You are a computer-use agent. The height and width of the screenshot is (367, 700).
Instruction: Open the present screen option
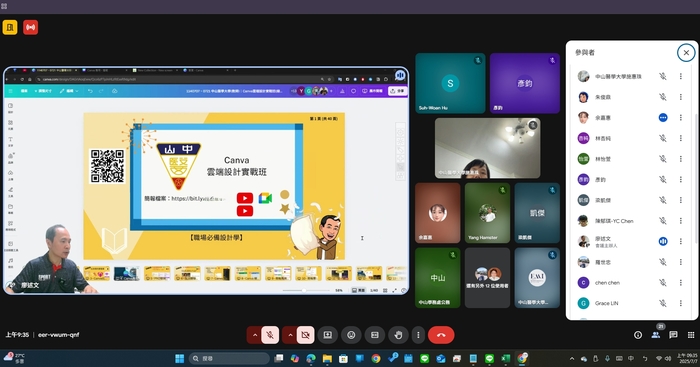[x=328, y=335]
